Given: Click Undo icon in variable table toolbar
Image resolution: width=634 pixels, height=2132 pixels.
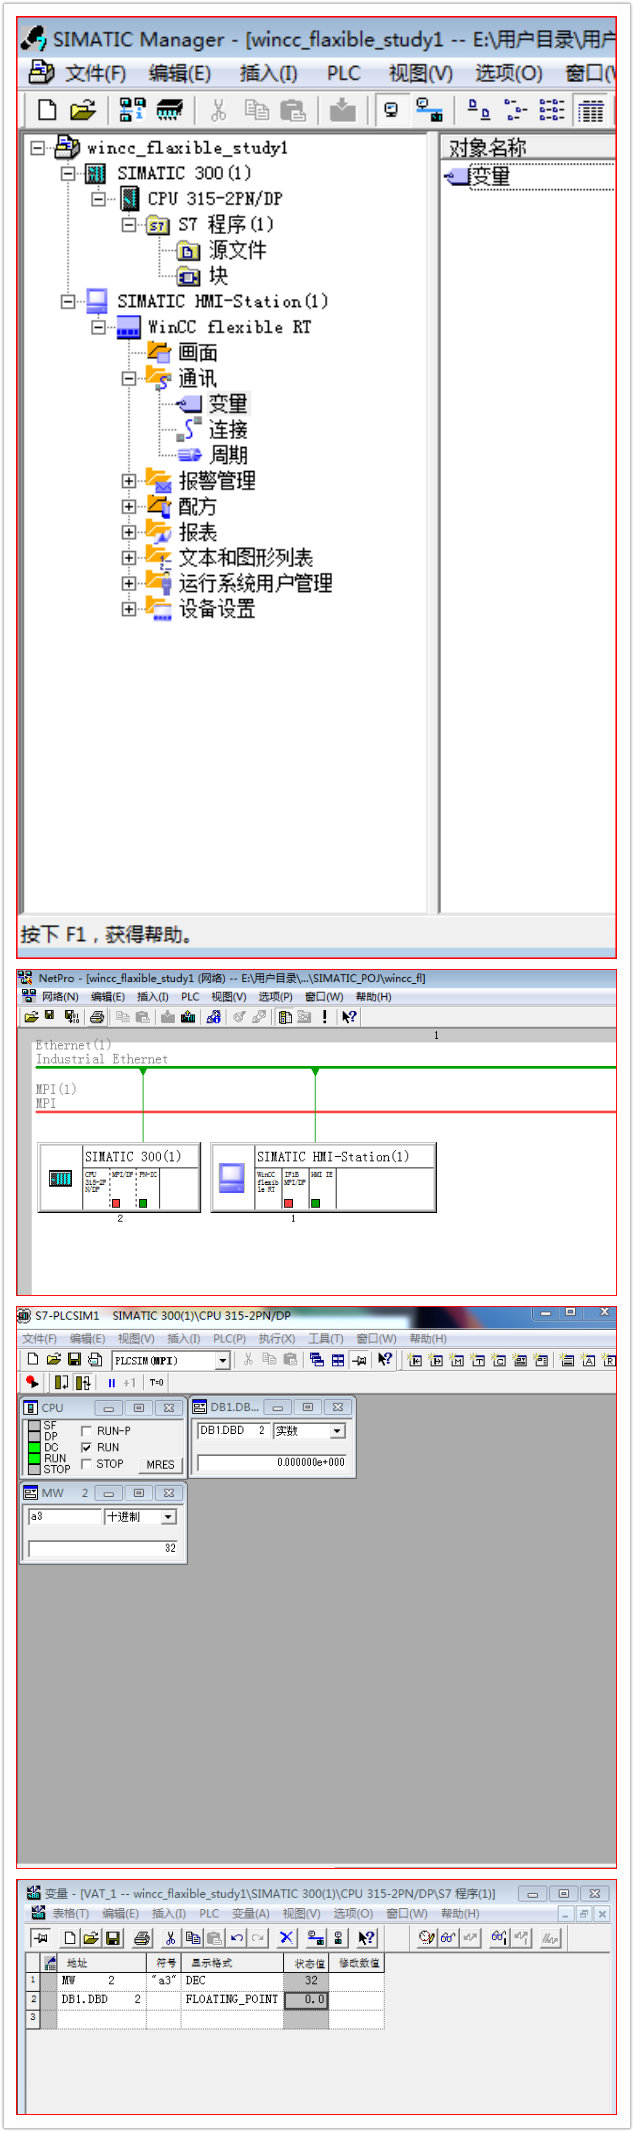Looking at the screenshot, I should [x=237, y=1937].
